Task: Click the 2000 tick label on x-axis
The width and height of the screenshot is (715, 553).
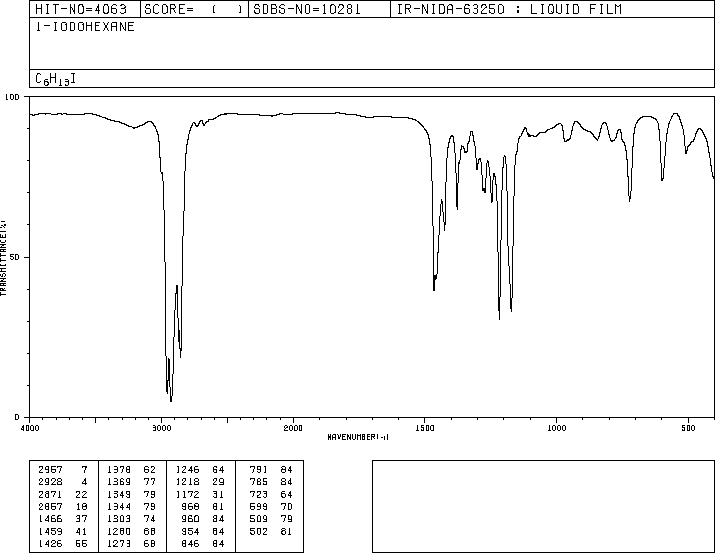Action: pyautogui.click(x=293, y=428)
